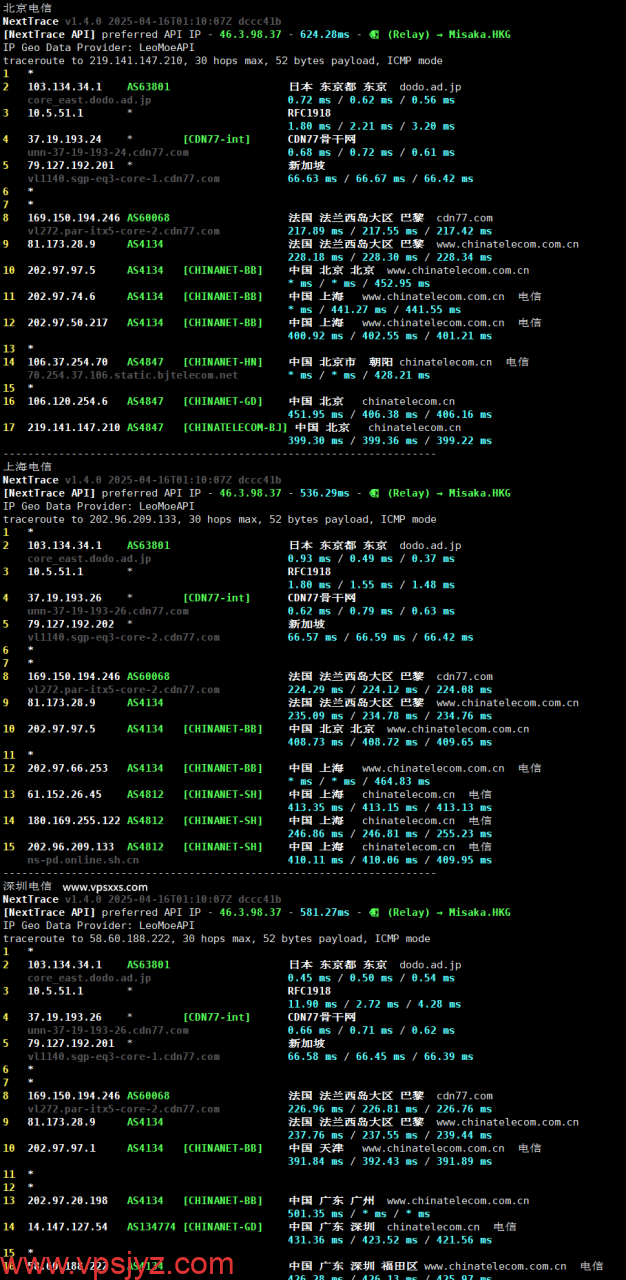Viewport: 626px width, 1280px height.
Task: Click latency '66.63 ms / 66.67 ms / 66.42 ms'
Action: tap(380, 178)
